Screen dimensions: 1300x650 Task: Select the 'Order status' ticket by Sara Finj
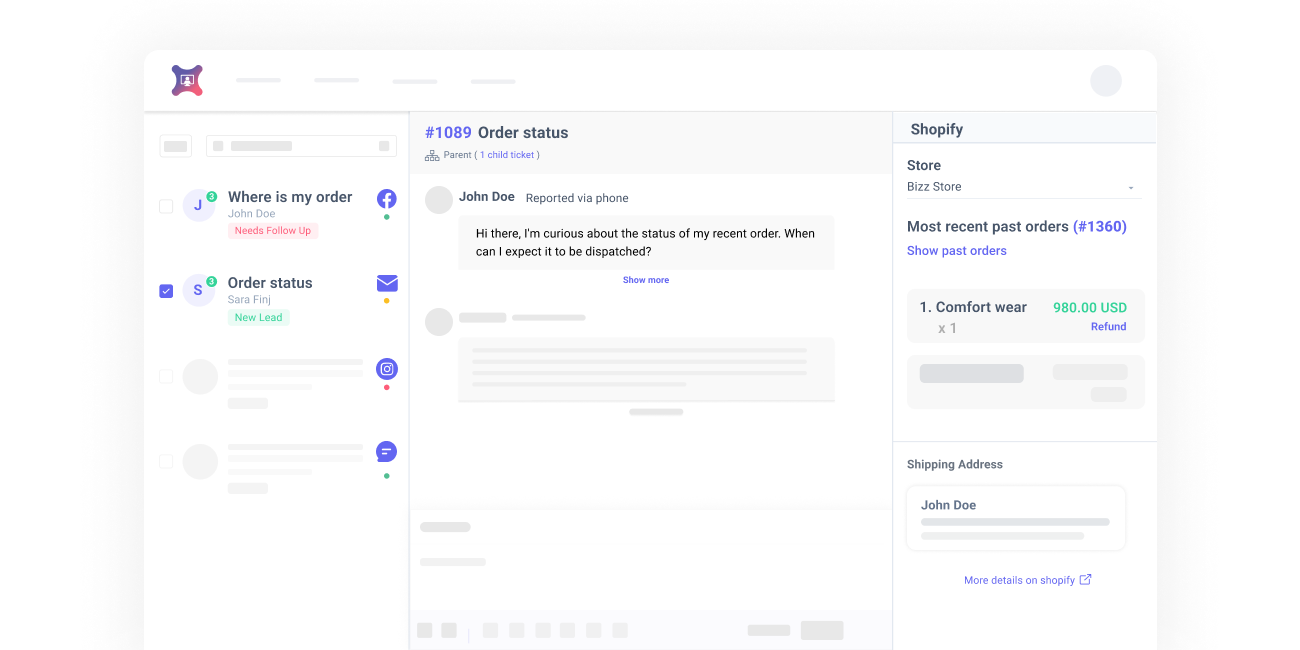[270, 283]
